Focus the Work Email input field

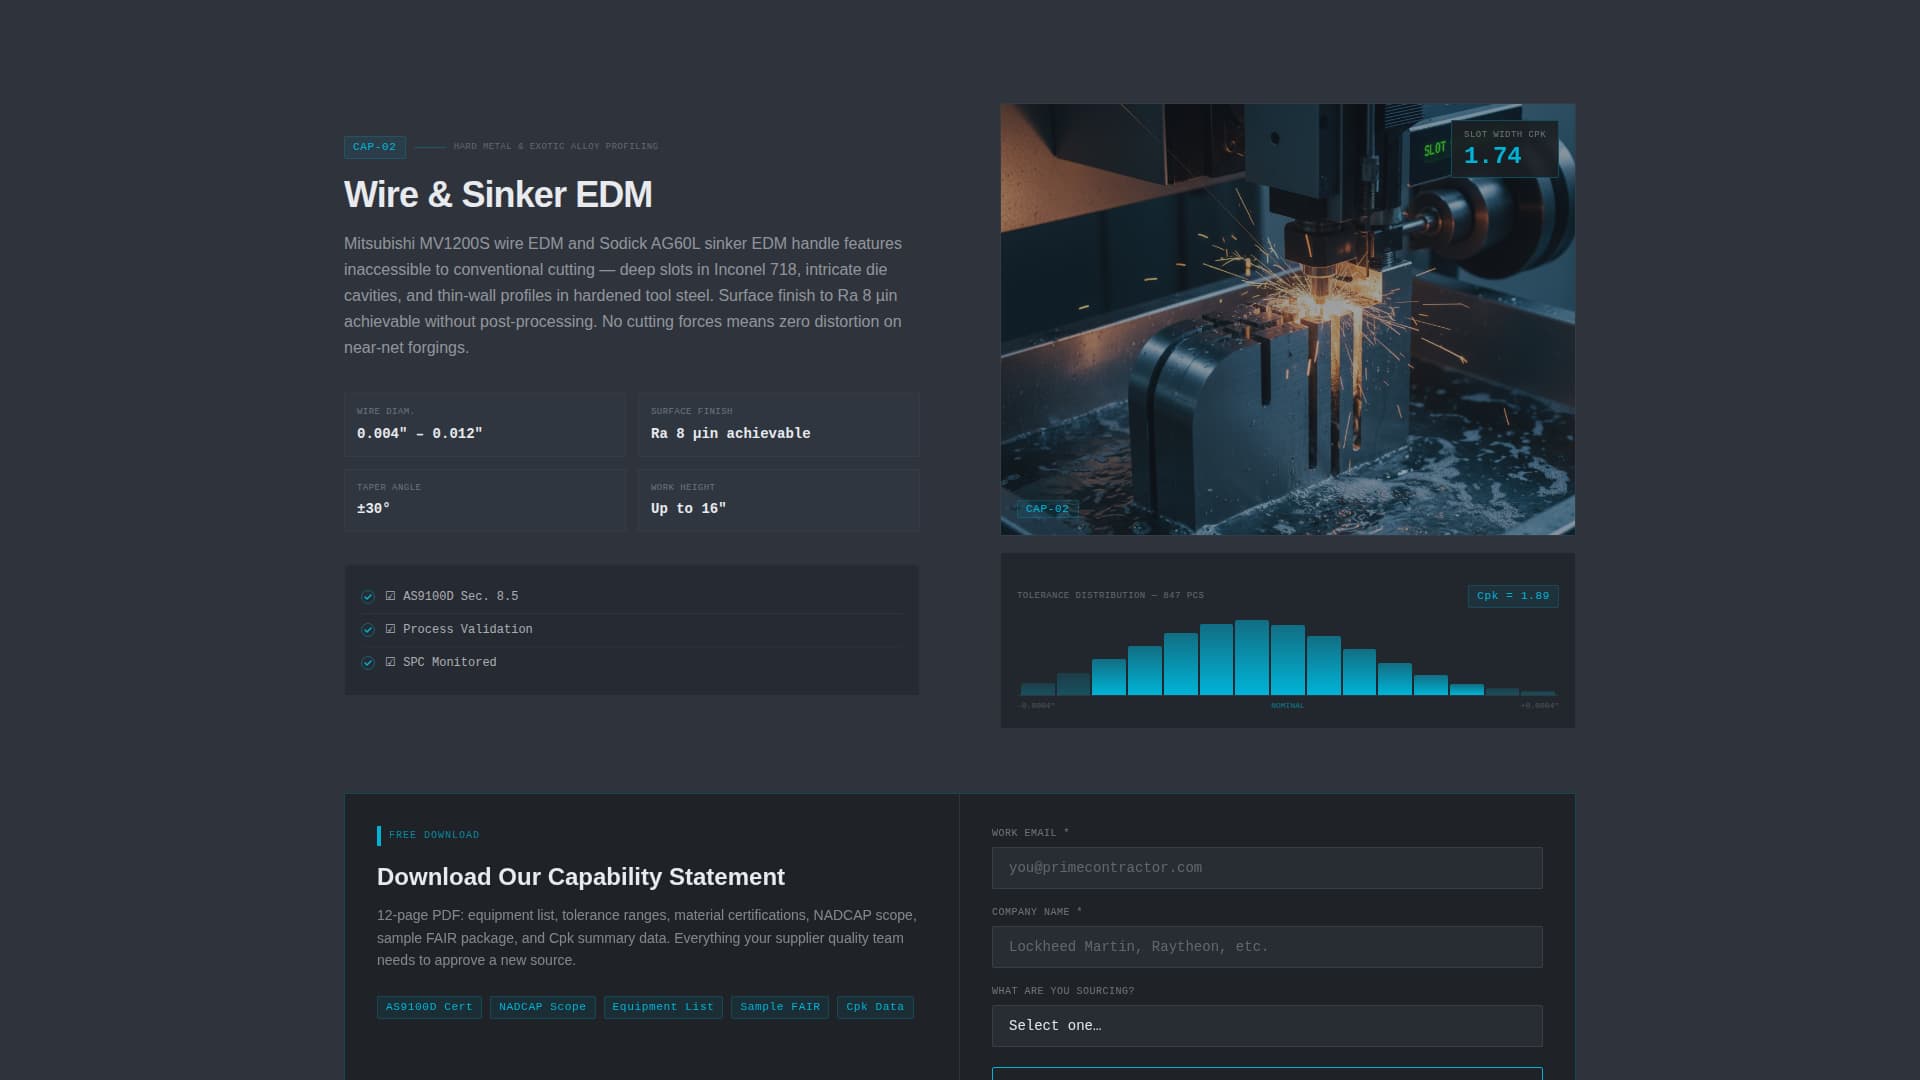(x=1266, y=868)
